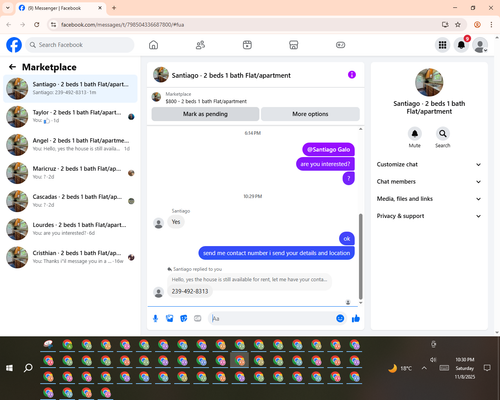Screen dimensions: 500x400
Task: Click browser address bar URL
Action: [x=123, y=25]
